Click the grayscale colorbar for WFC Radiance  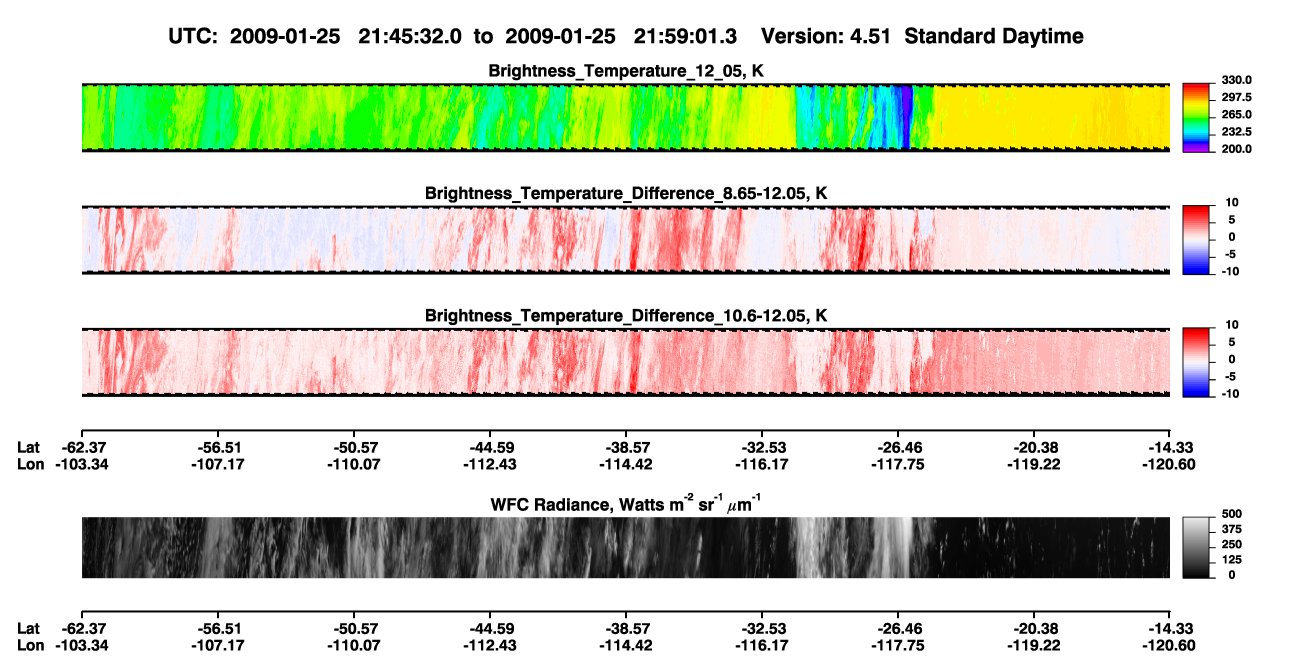point(1198,545)
